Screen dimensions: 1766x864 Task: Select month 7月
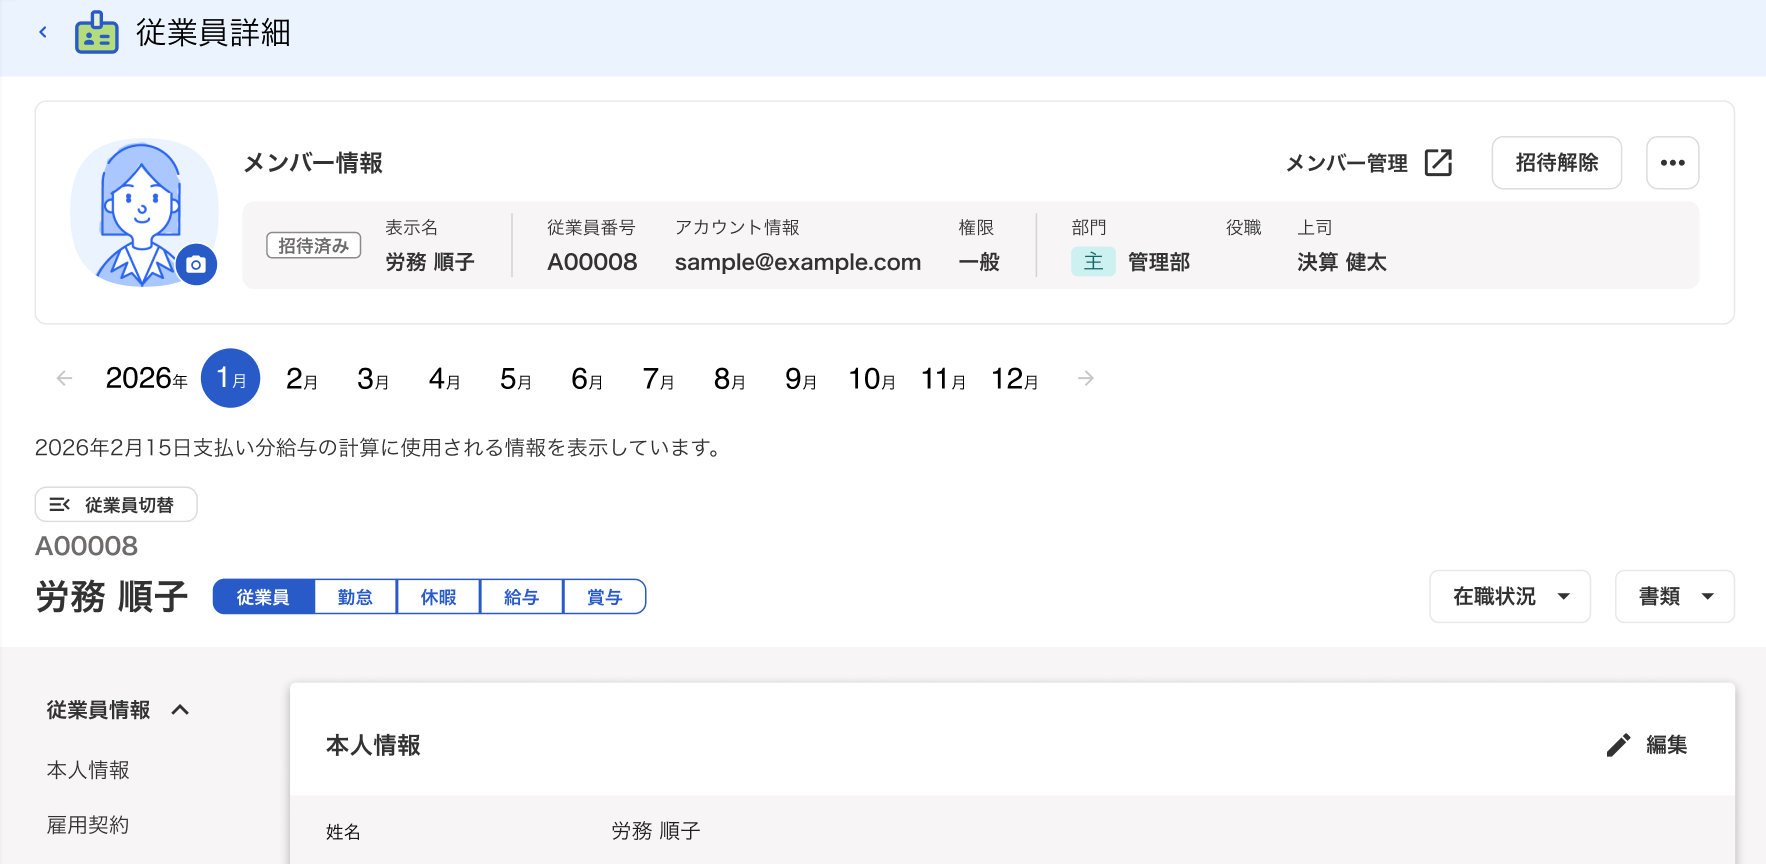click(x=659, y=378)
